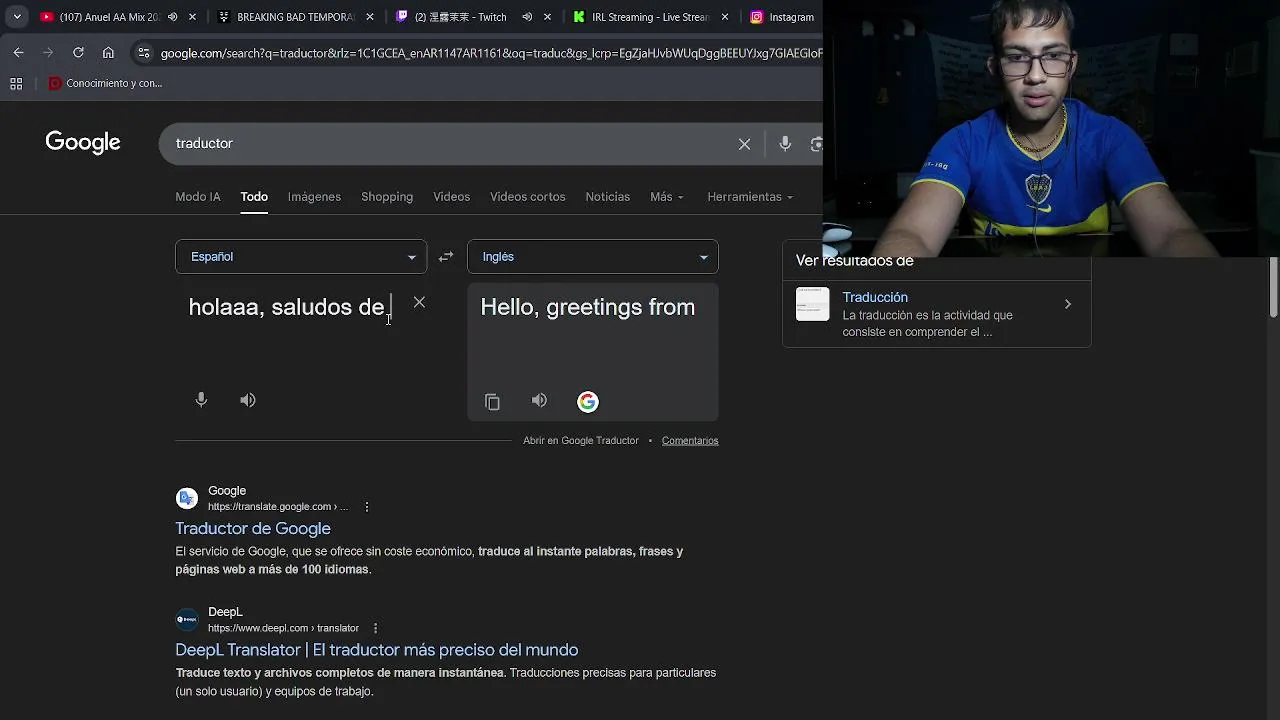View site information icon in address bar

coord(144,53)
